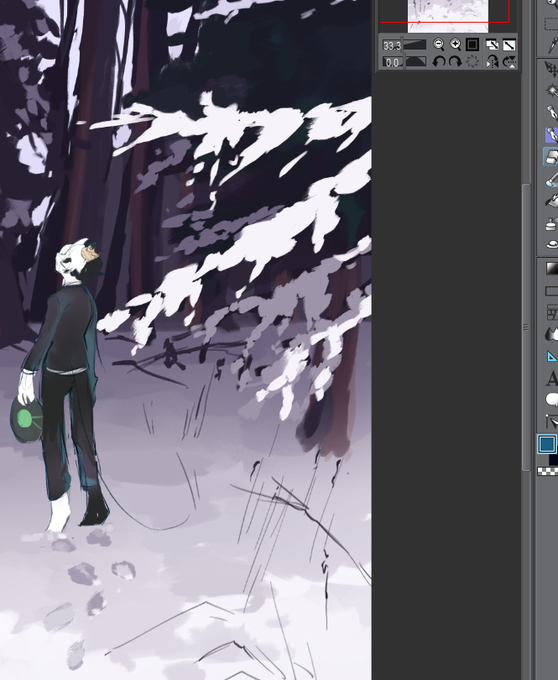The width and height of the screenshot is (558, 680).
Task: Select the auto select magic wand tool
Action: coord(552,91)
